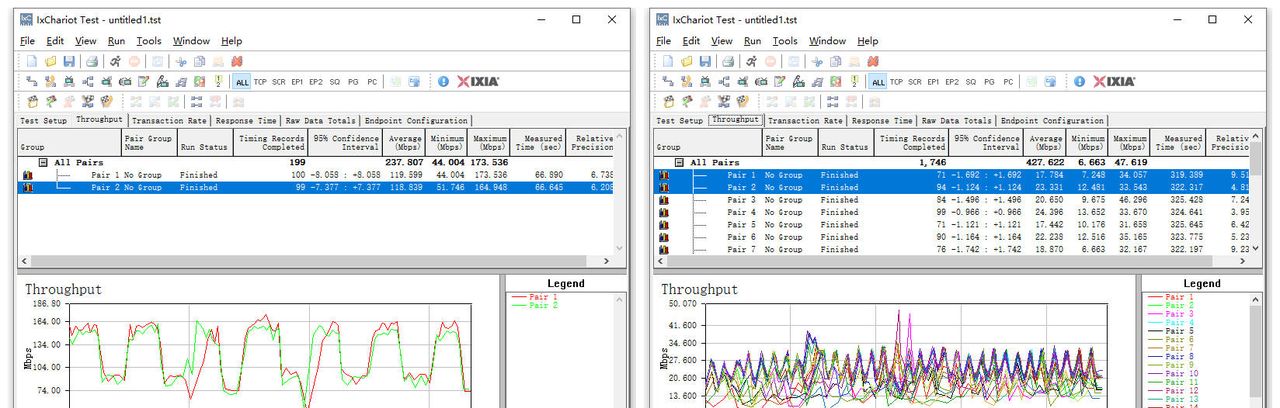
Task: Toggle the PC filter in right window
Action: [1008, 82]
